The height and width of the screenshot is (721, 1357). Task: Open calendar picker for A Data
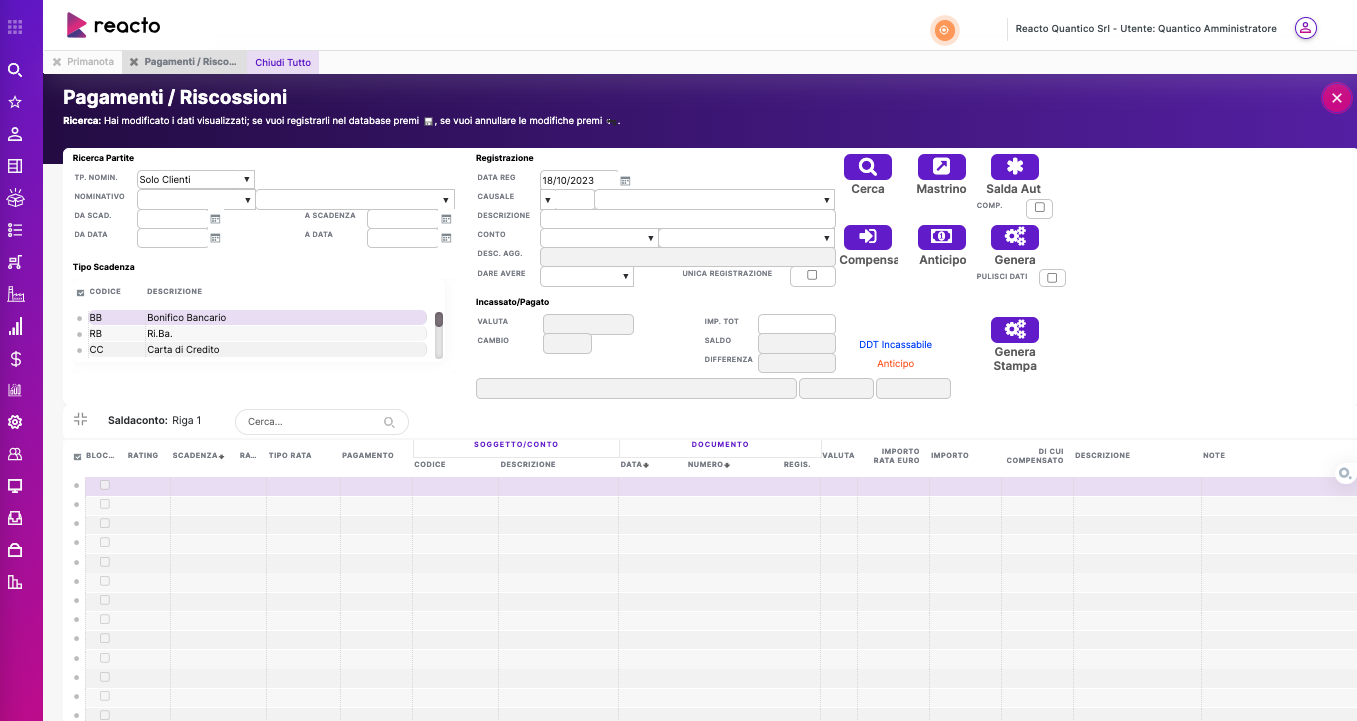(445, 238)
